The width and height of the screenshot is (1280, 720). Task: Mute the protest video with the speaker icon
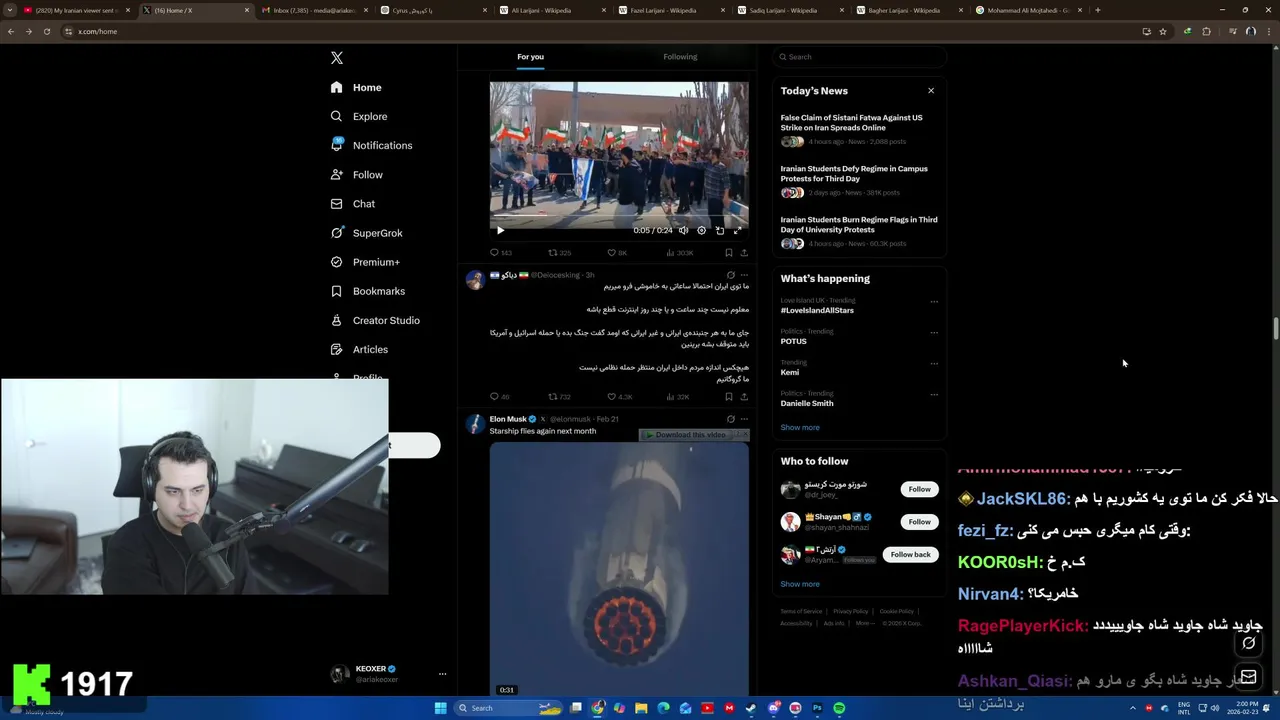pyautogui.click(x=684, y=230)
